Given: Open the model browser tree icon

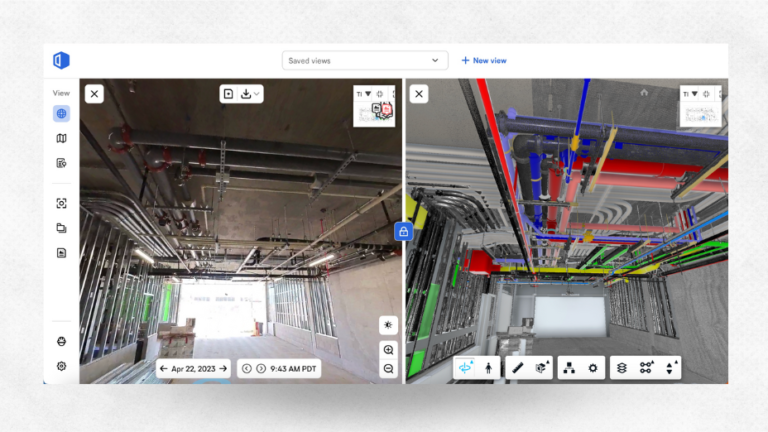Looking at the screenshot, I should [x=569, y=368].
